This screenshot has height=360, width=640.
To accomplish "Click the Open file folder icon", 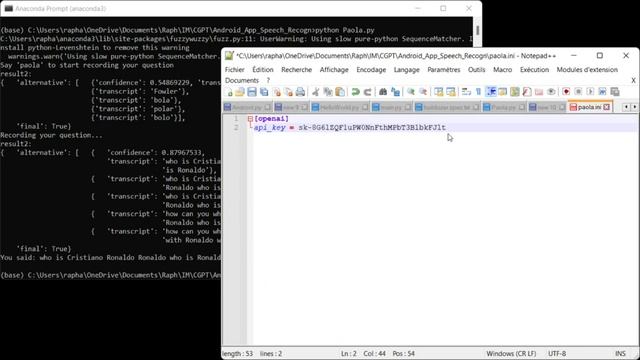I will [x=240, y=92].
